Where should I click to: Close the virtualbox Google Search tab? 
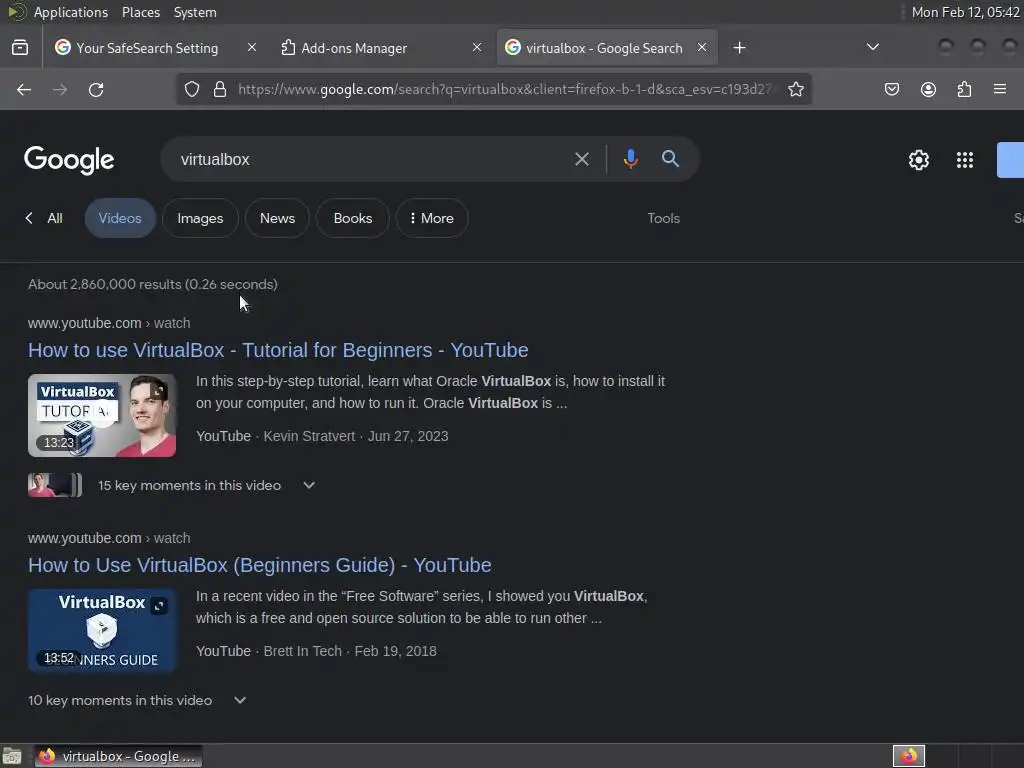click(x=701, y=48)
